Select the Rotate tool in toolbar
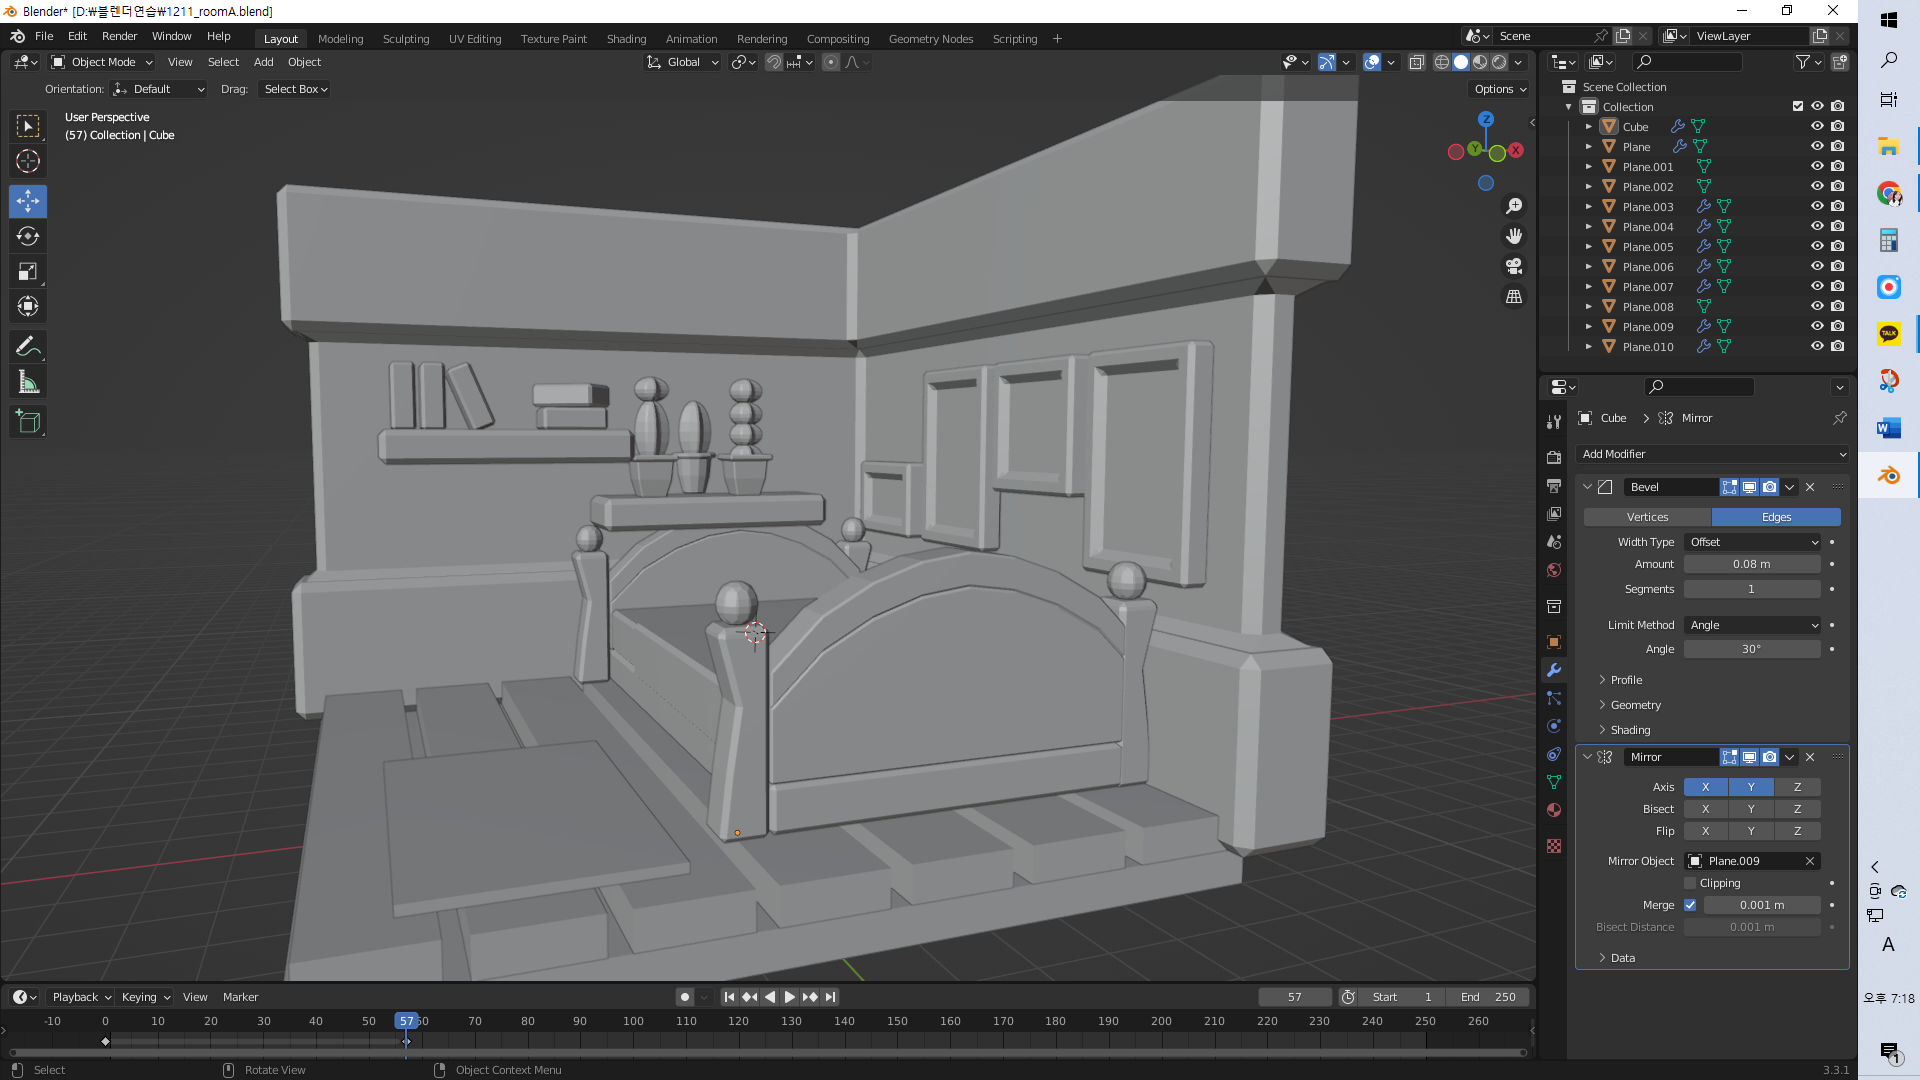Image resolution: width=1920 pixels, height=1080 pixels. tap(28, 237)
